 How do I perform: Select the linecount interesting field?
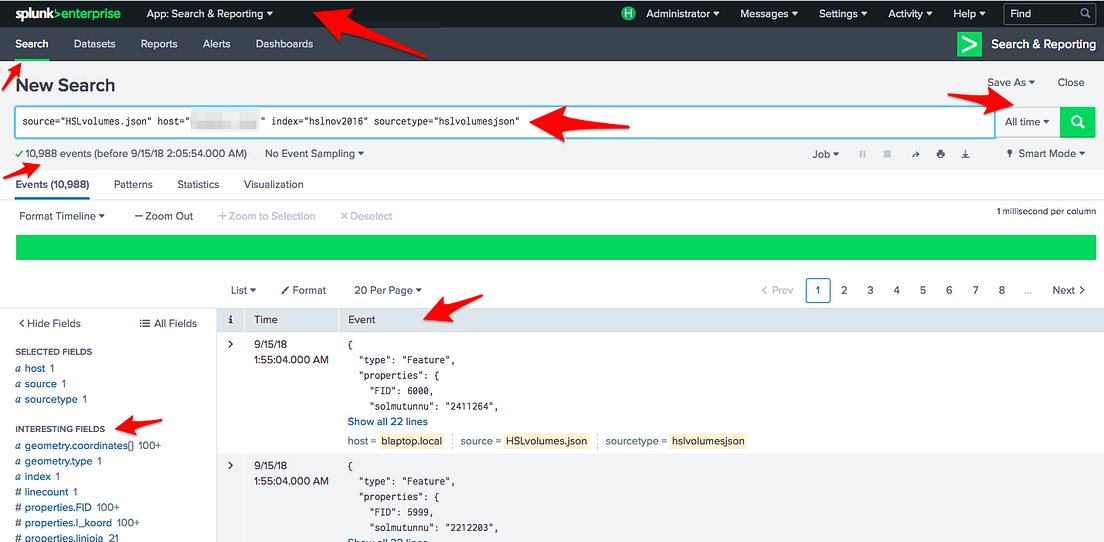tap(46, 492)
